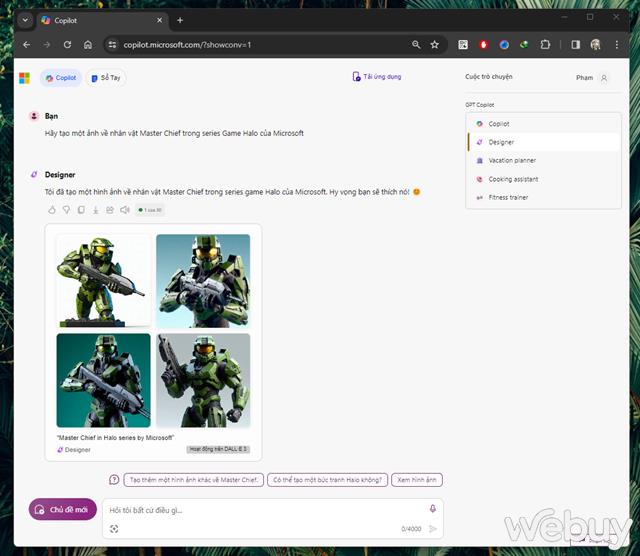The width and height of the screenshot is (640, 556).
Task: Open the Cuộc trò chuyện panel
Action: 489,77
